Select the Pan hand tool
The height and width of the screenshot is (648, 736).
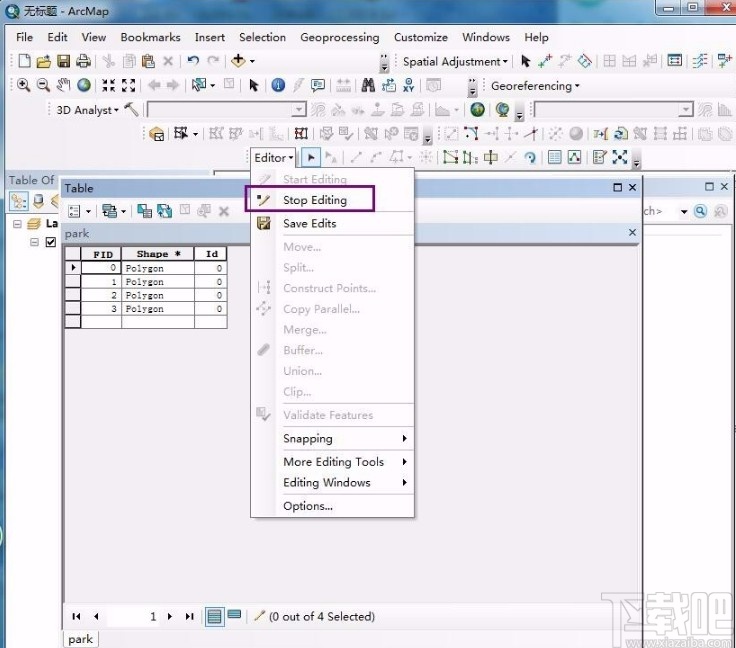63,85
